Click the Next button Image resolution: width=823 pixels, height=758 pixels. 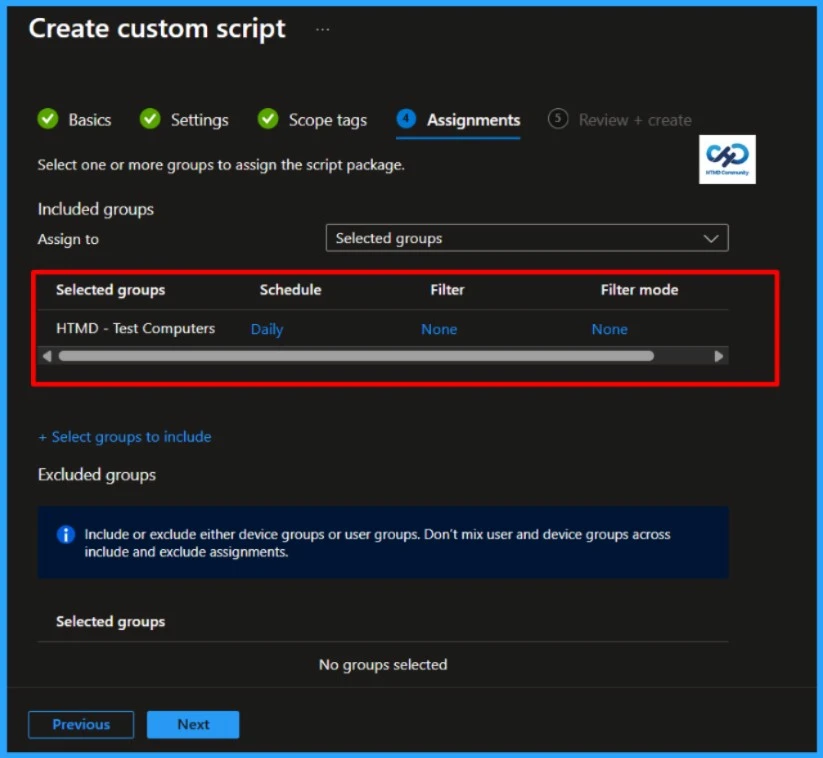pos(193,724)
